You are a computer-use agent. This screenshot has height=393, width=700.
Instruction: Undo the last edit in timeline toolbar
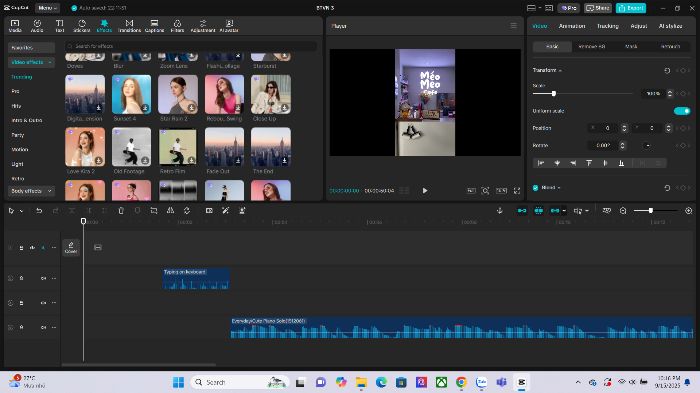[x=39, y=210]
